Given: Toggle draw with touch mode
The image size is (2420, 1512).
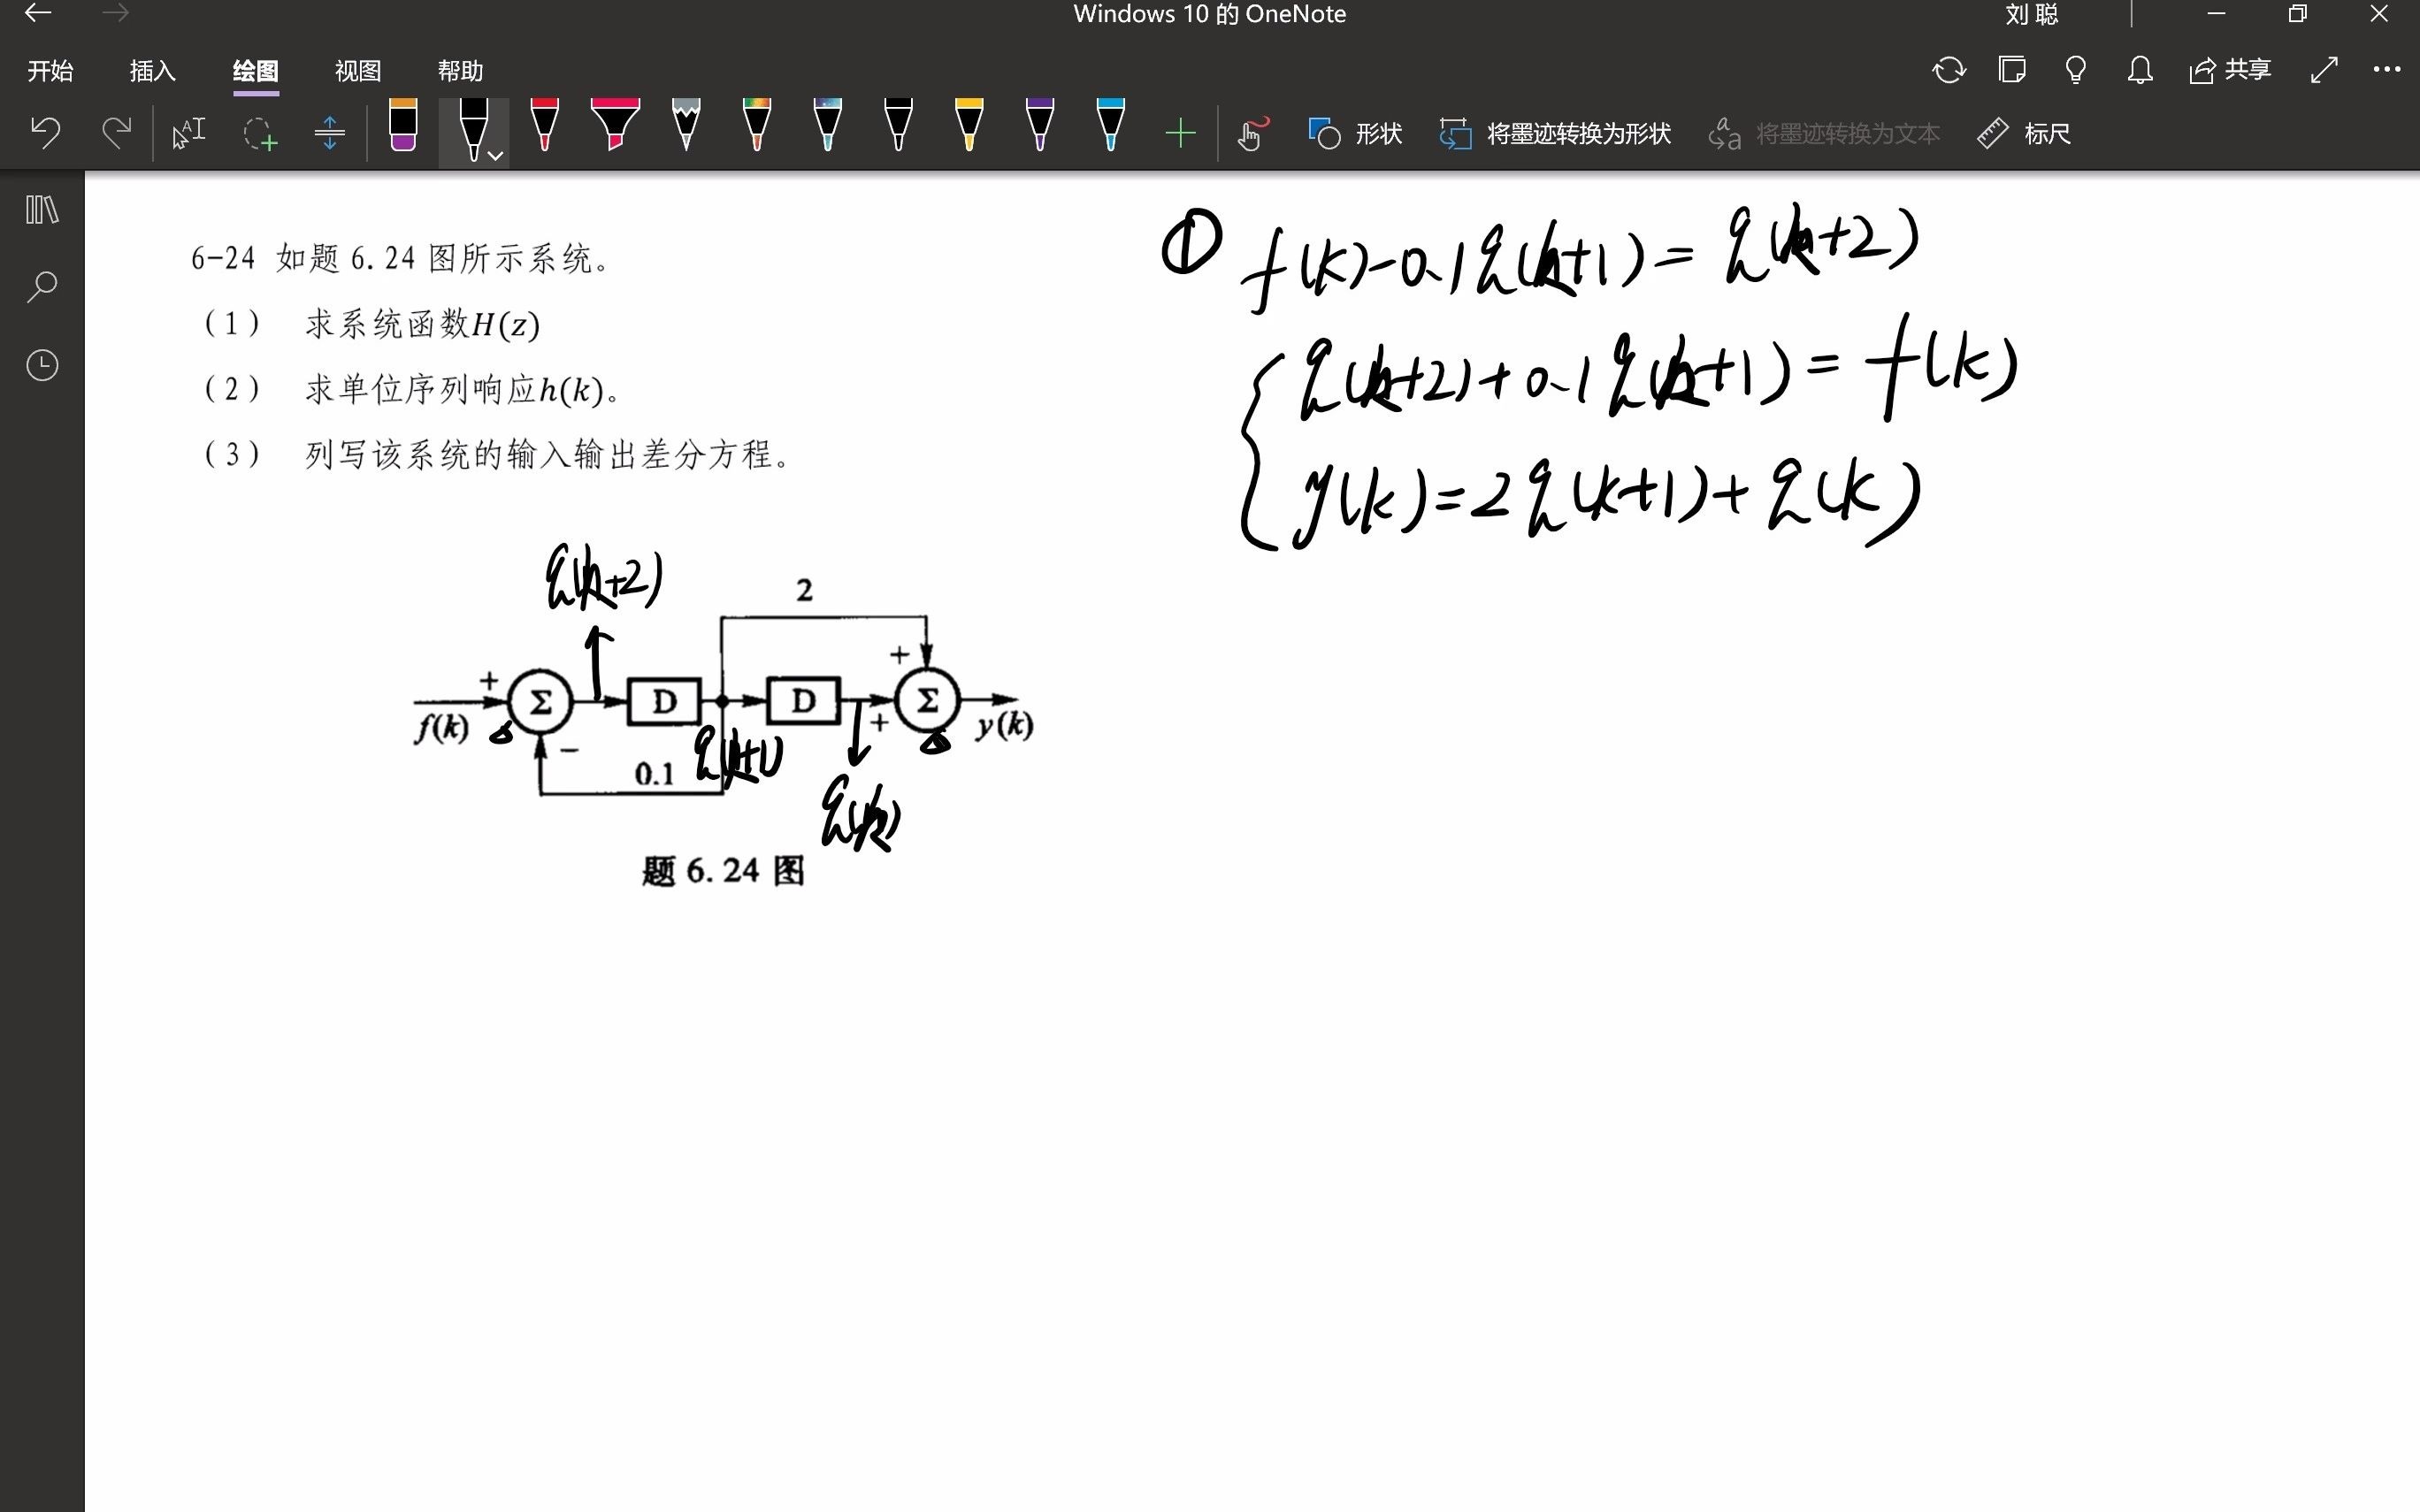Looking at the screenshot, I should pos(1252,131).
